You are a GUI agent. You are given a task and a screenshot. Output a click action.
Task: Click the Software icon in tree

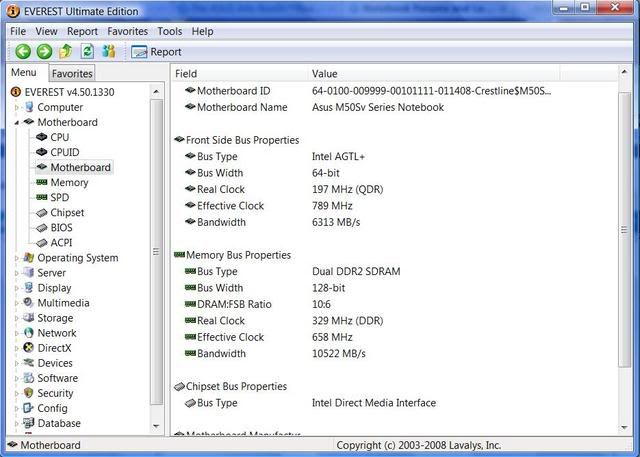click(x=29, y=378)
